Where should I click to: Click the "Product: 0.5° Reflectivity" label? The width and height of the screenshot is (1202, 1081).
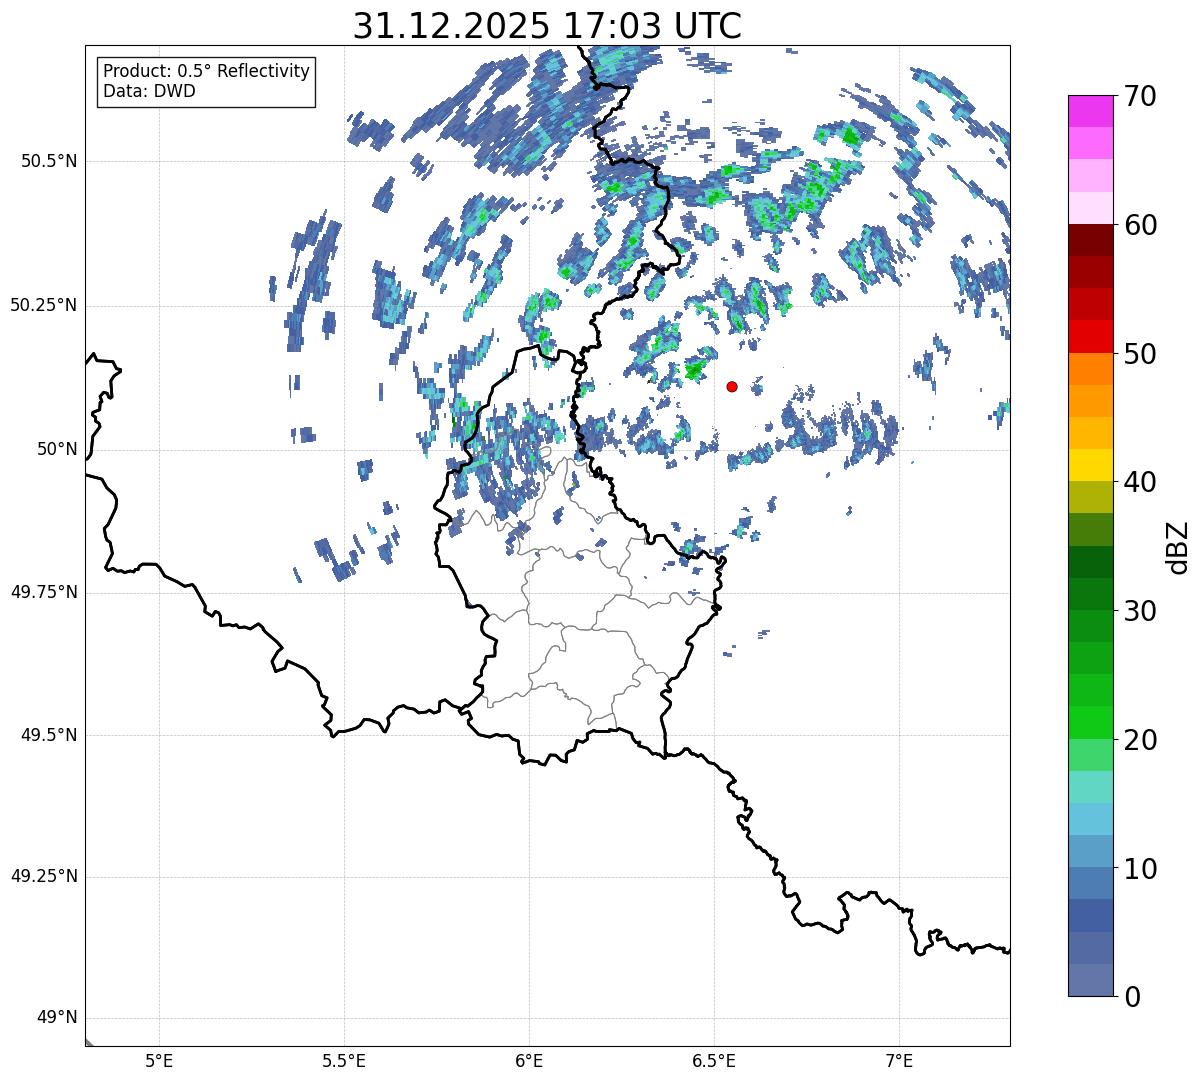click(206, 72)
